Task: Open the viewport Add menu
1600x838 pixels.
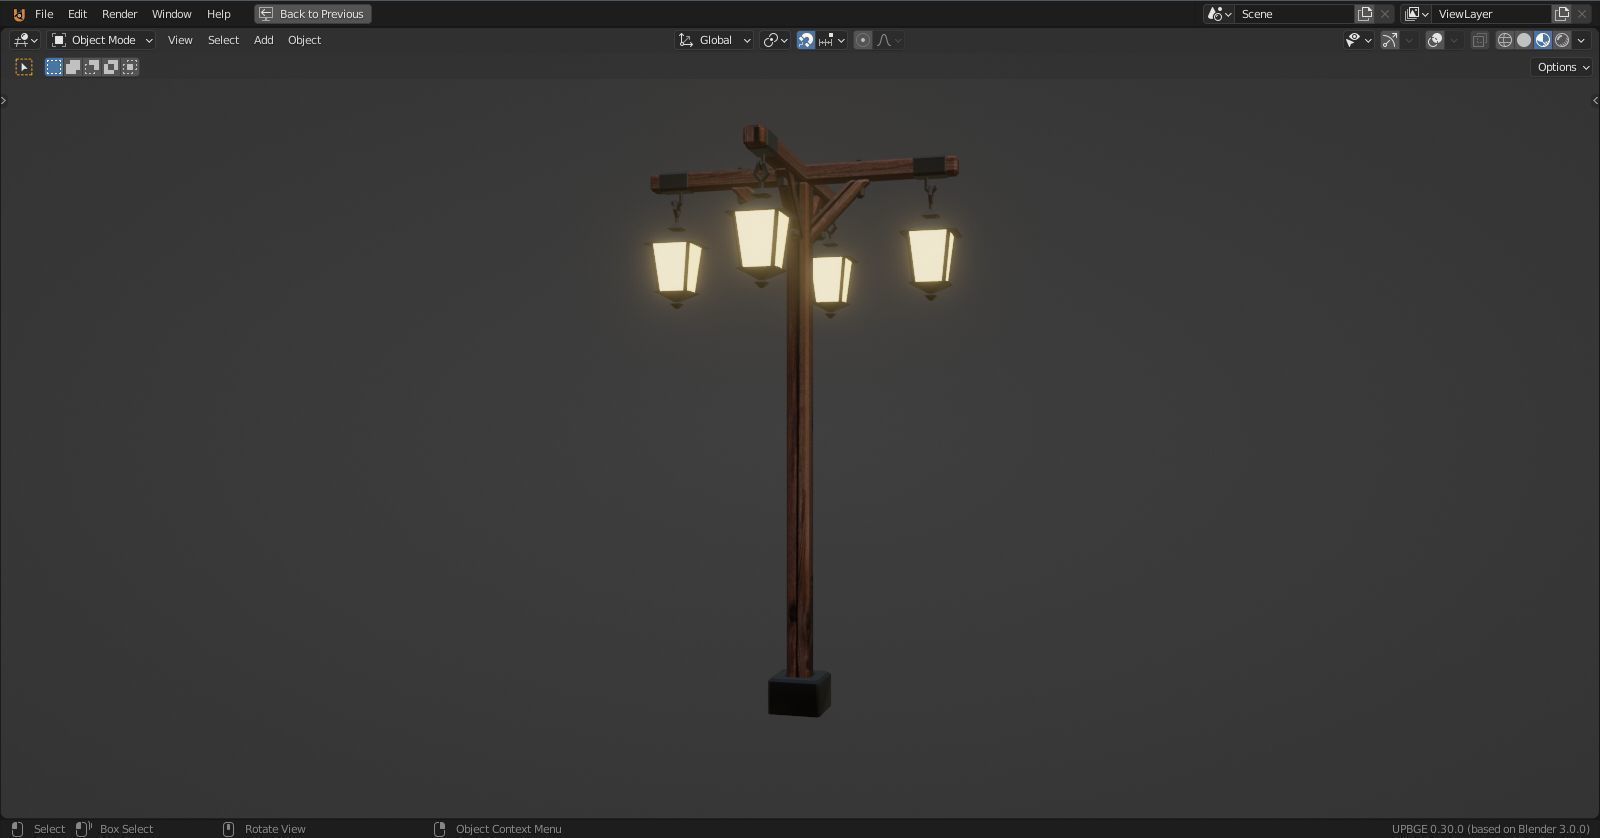Action: [263, 40]
